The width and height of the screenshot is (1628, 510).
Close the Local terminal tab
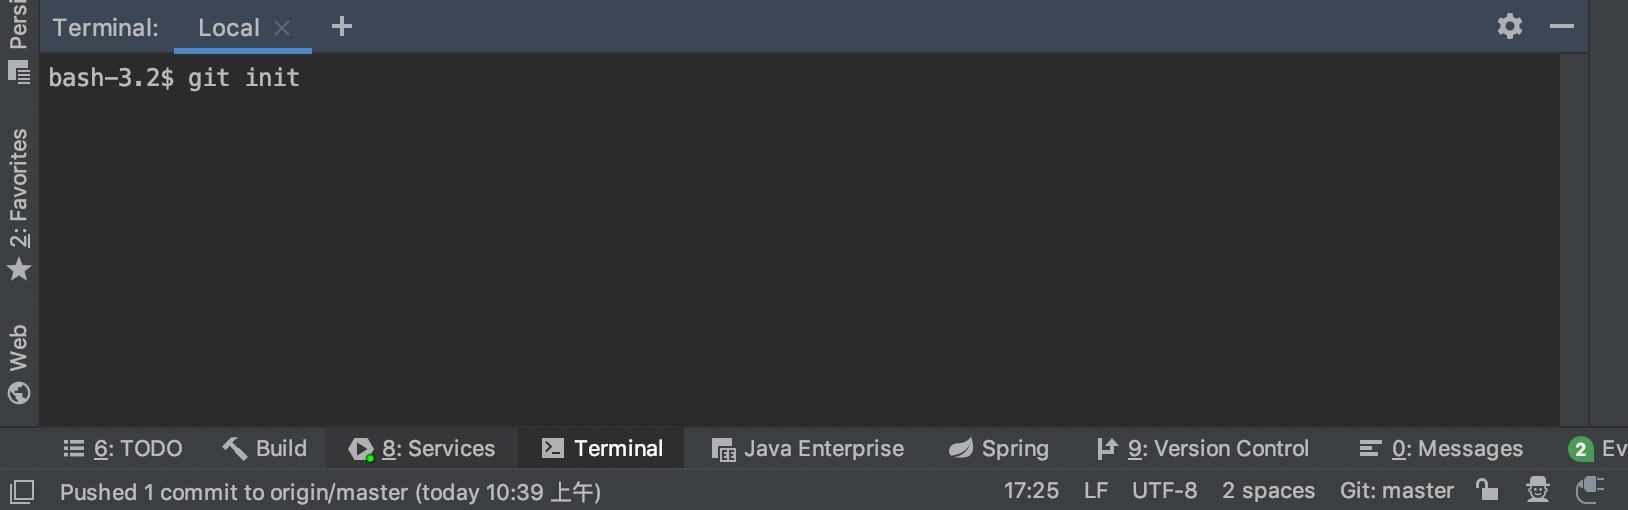tap(282, 28)
